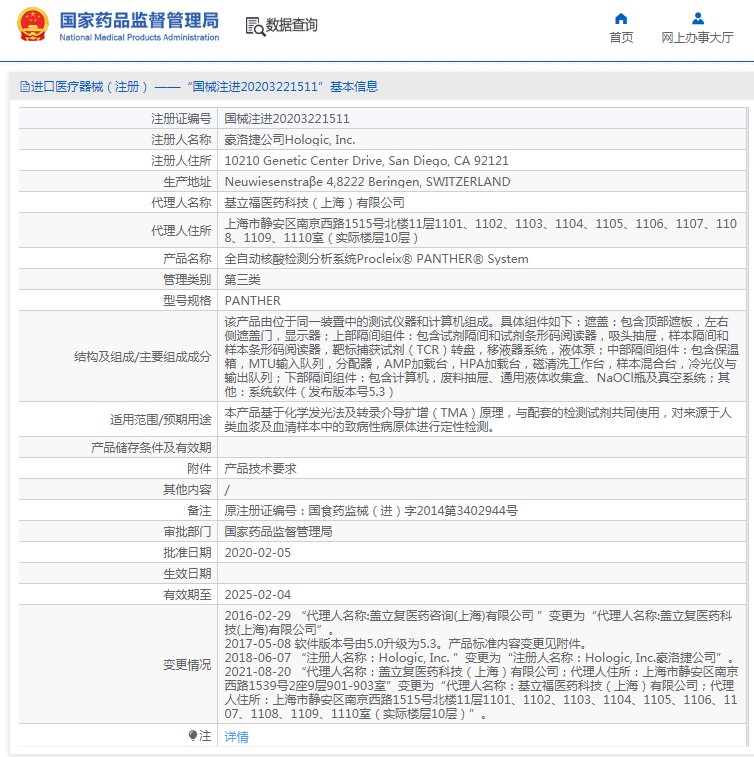
Task: Select management category 第三类
Action: (x=242, y=280)
